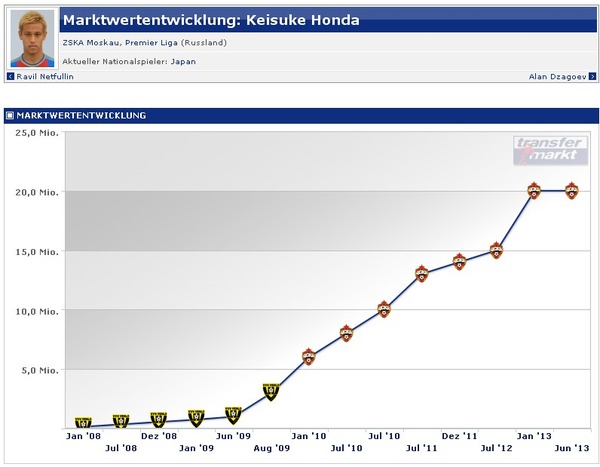Viewport: 600px width, 467px height.
Task: Click the Jul '12 axis label
Action: coord(496,448)
